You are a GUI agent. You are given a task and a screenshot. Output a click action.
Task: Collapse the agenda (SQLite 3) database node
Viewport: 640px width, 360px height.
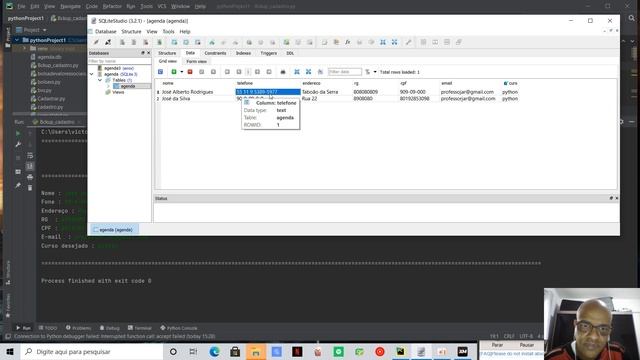coord(91,74)
